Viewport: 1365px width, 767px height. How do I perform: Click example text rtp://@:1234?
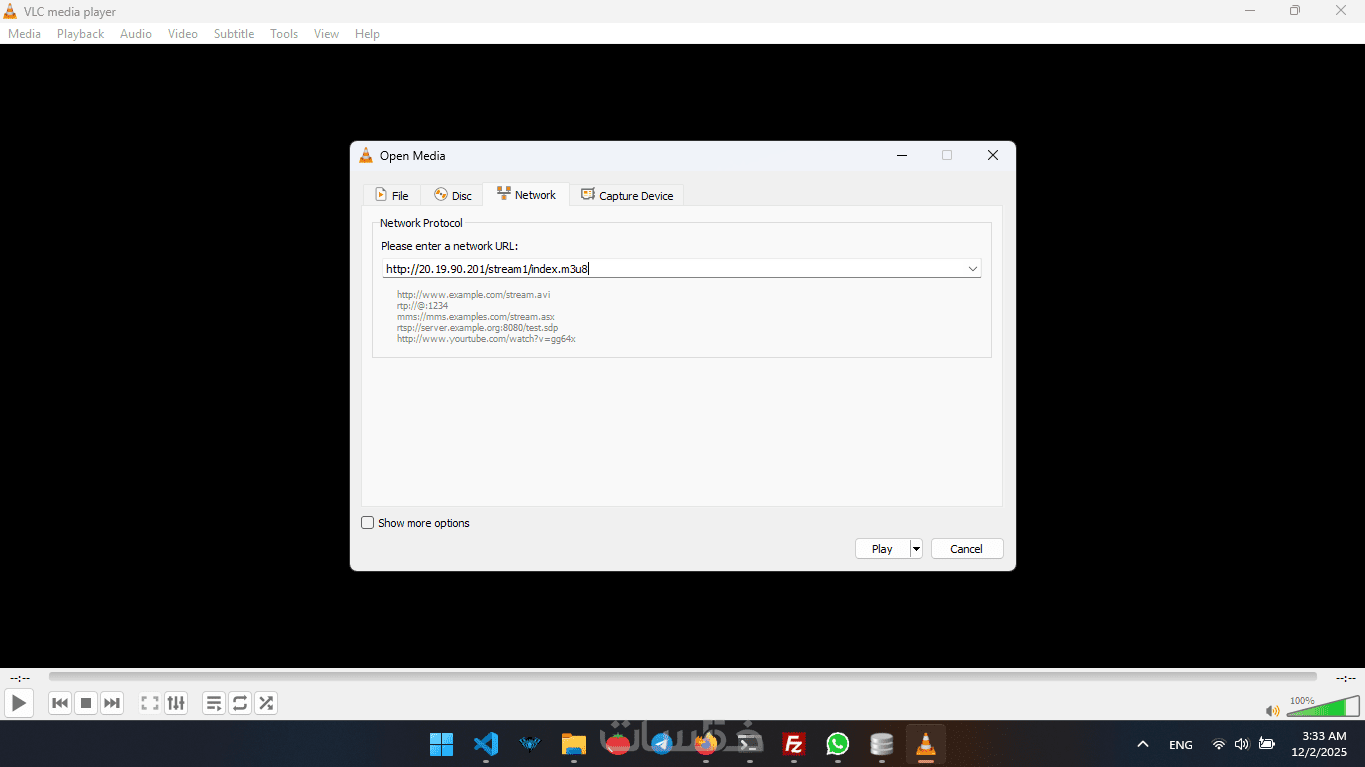[422, 306]
